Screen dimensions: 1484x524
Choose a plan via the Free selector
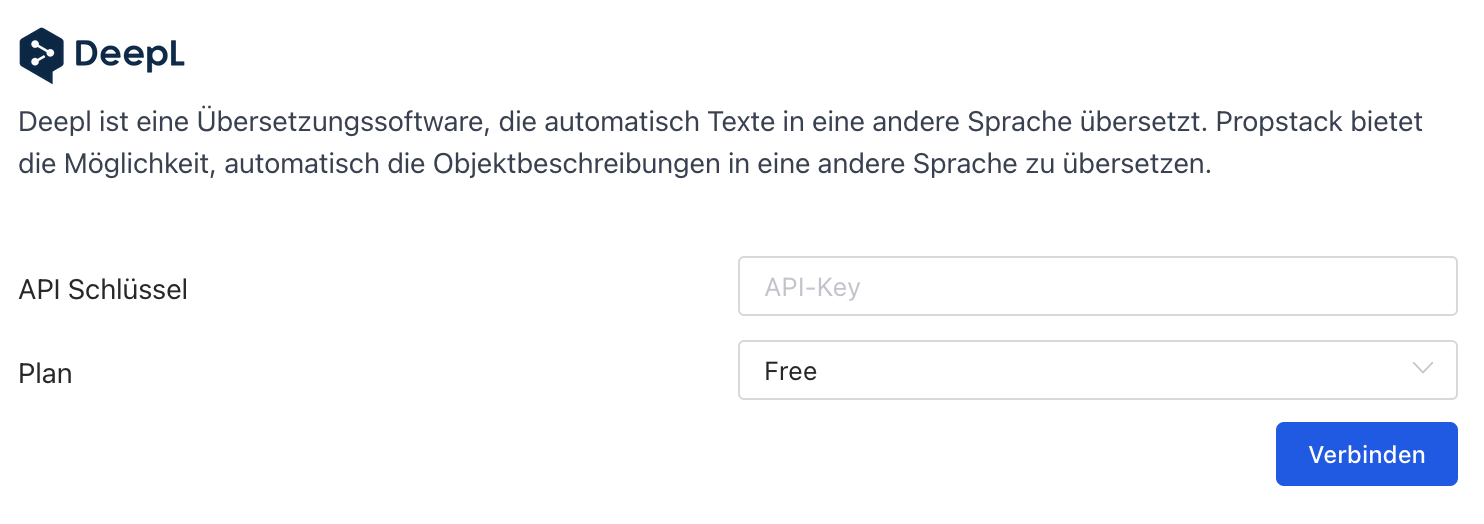tap(1098, 370)
